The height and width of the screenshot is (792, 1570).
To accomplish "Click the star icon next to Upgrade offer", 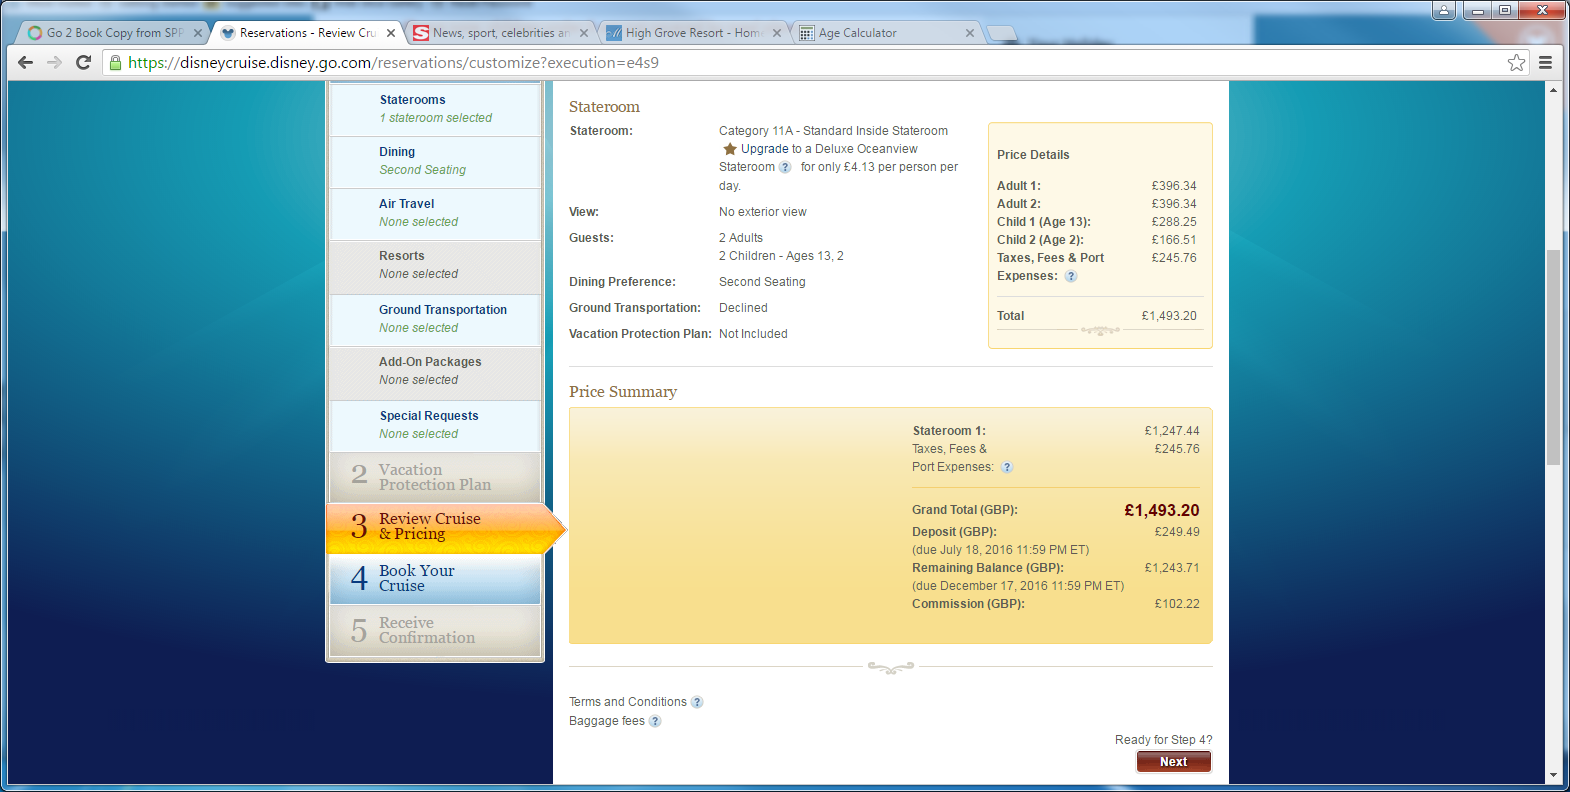I will pos(730,149).
